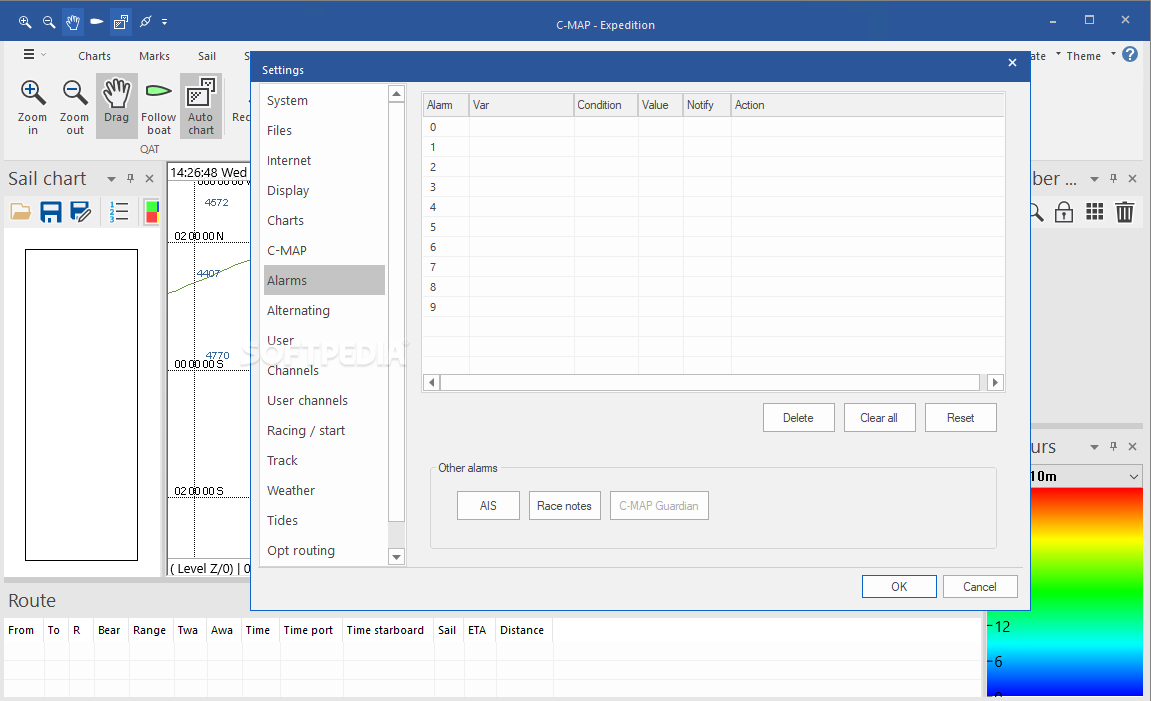The image size is (1151, 701).
Task: Select System in Settings list
Action: pos(324,101)
